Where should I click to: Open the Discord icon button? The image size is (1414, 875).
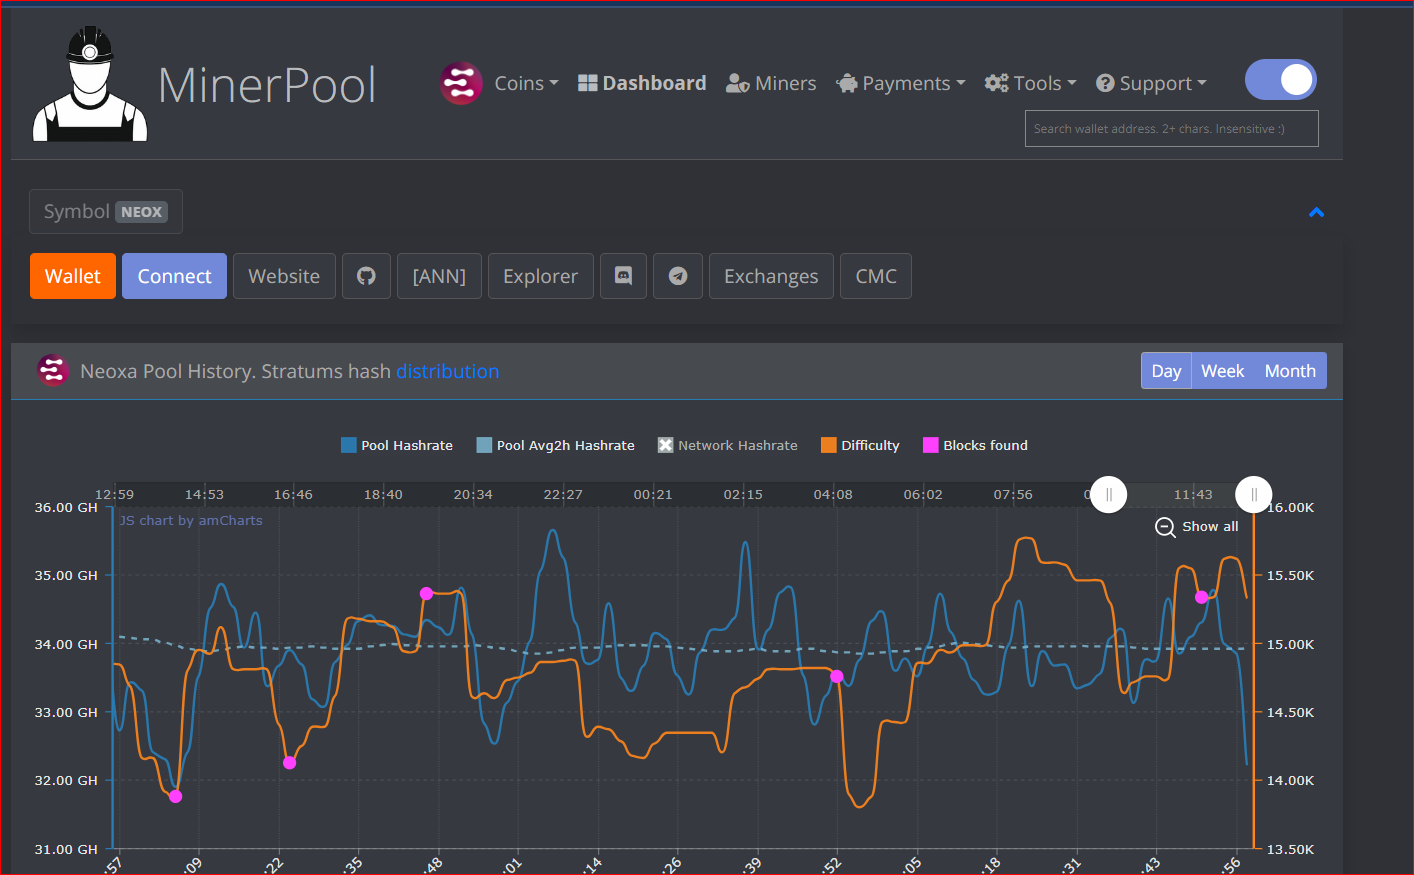(x=623, y=276)
